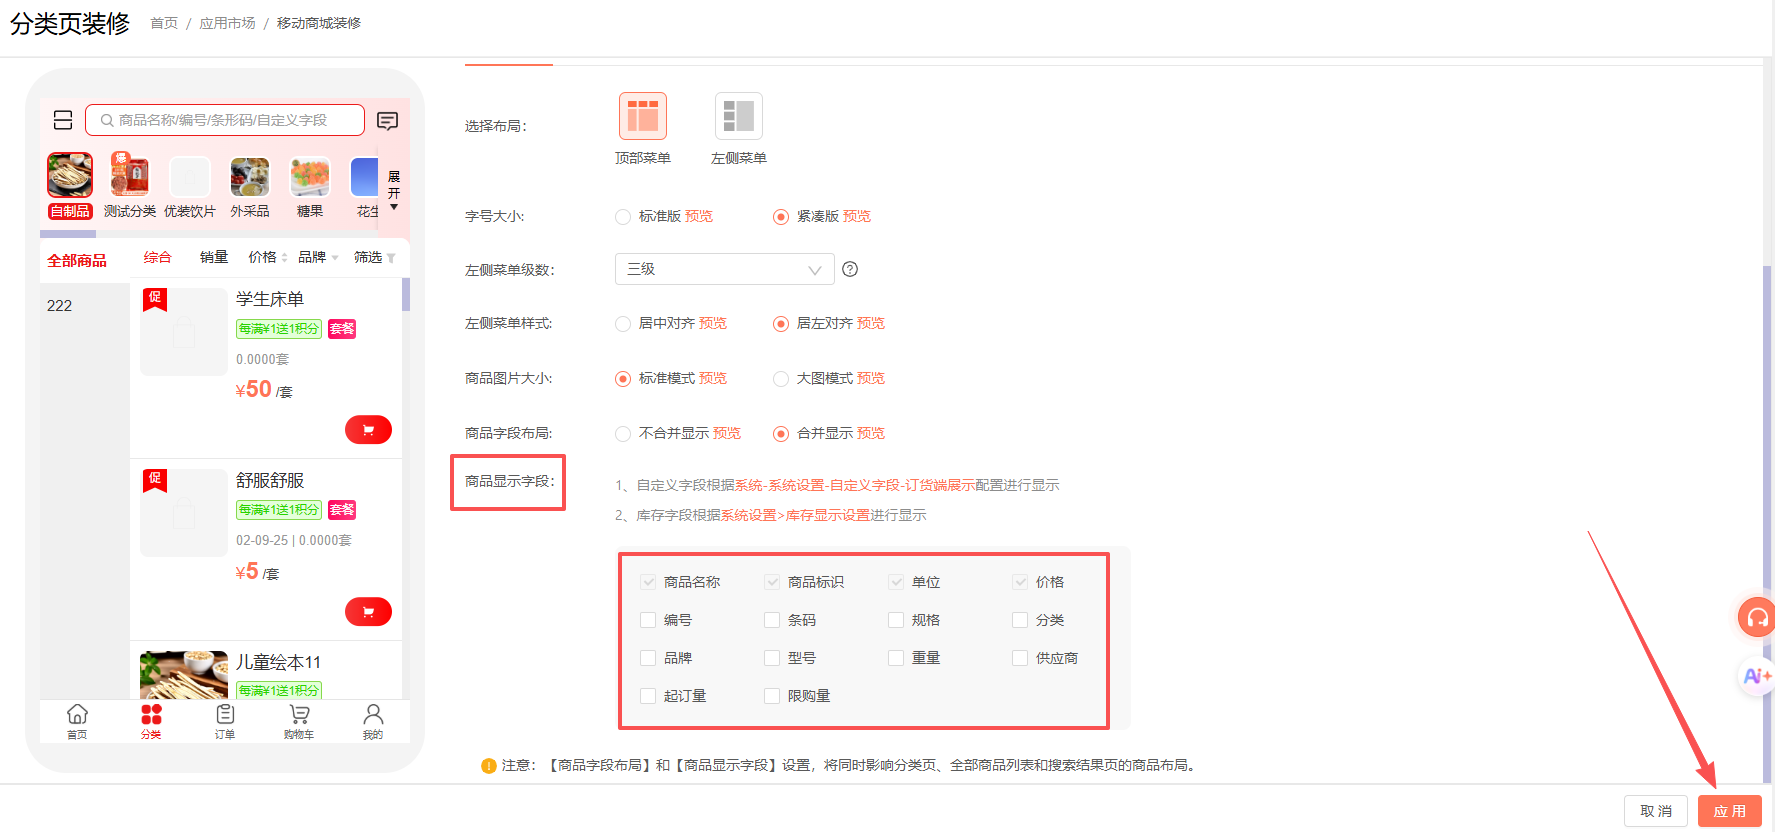Select the 测试分类 category icon
The width and height of the screenshot is (1775, 832).
click(x=130, y=176)
